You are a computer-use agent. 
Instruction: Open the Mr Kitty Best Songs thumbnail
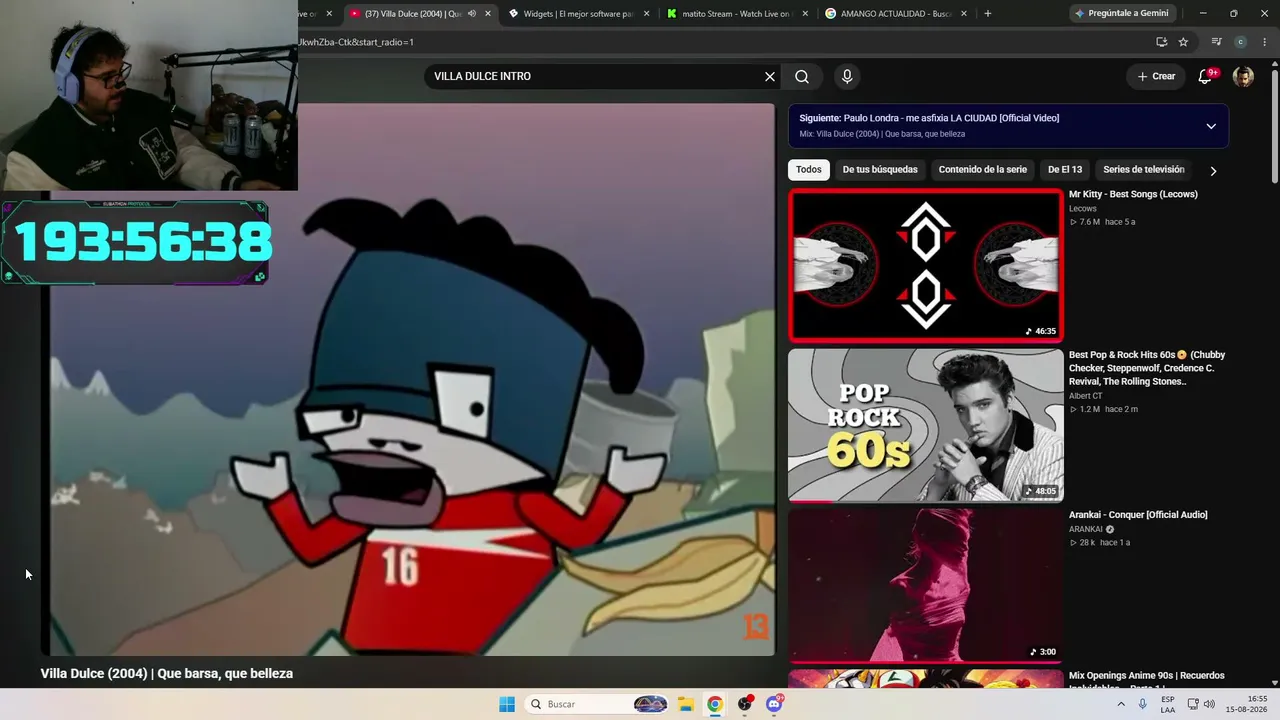(926, 266)
